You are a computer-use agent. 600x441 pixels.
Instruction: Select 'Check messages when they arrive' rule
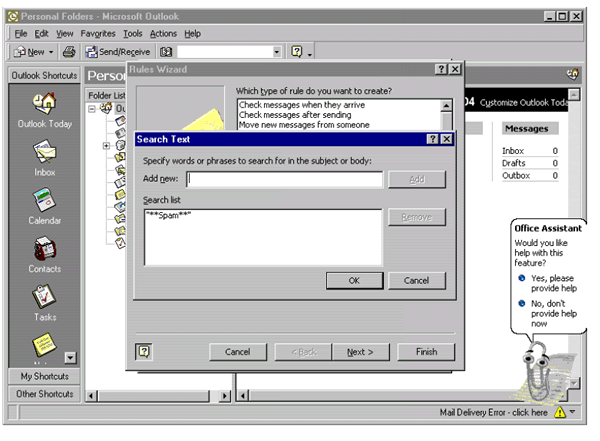tap(302, 105)
